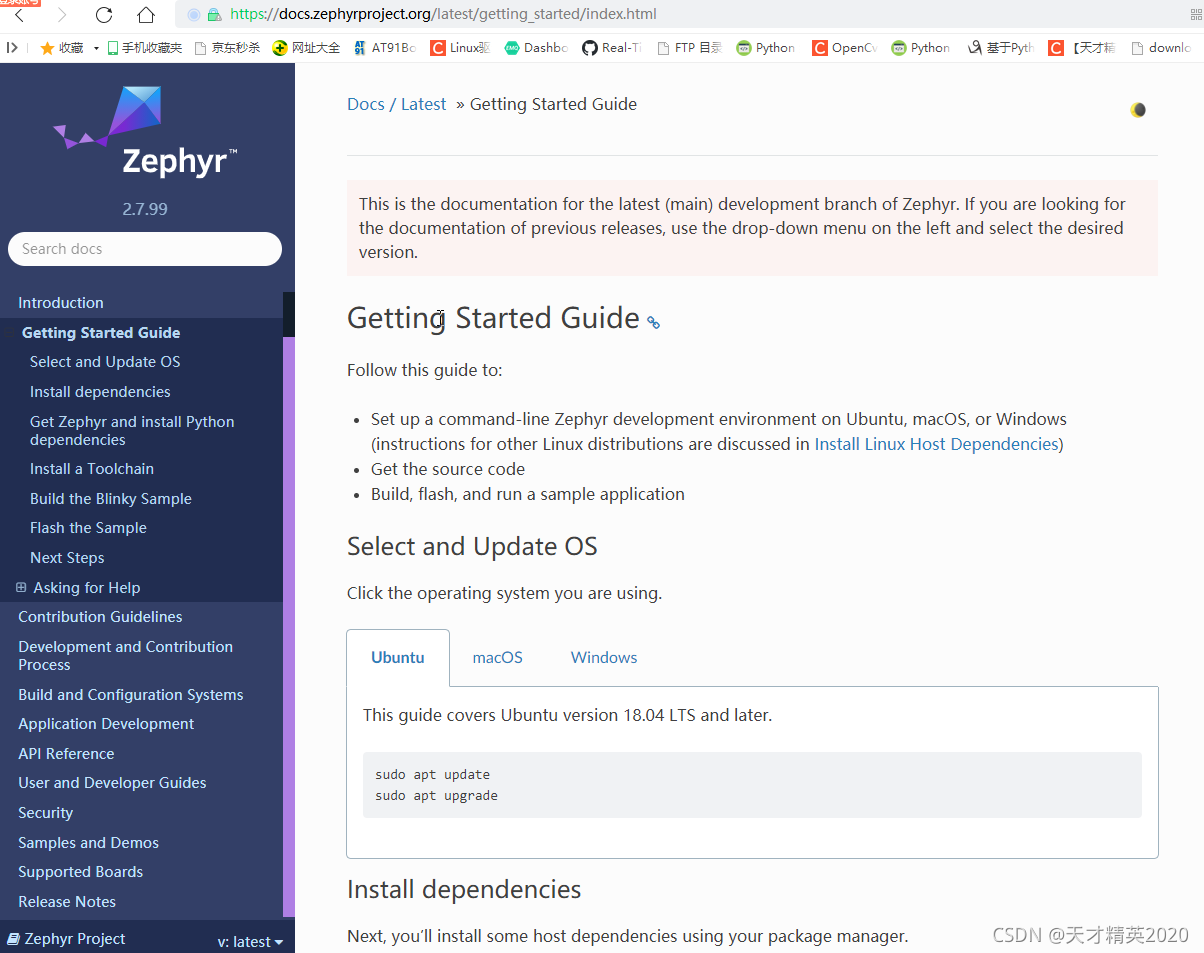This screenshot has height=953, width=1204.
Task: Open the 网址大全 bookmark
Action: 307,47
